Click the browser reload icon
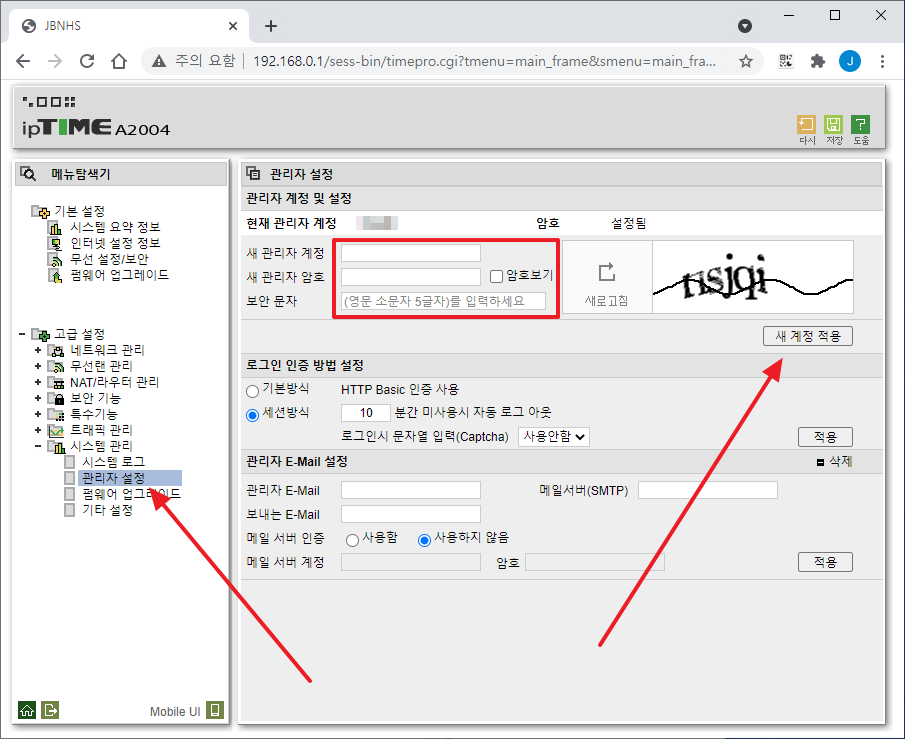 87,61
